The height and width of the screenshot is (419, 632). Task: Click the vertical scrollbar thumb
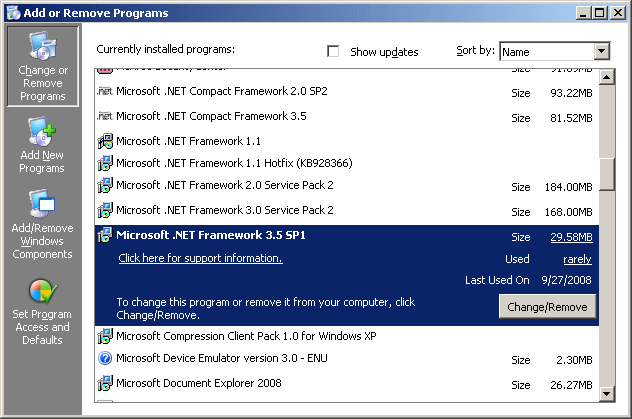[x=607, y=174]
